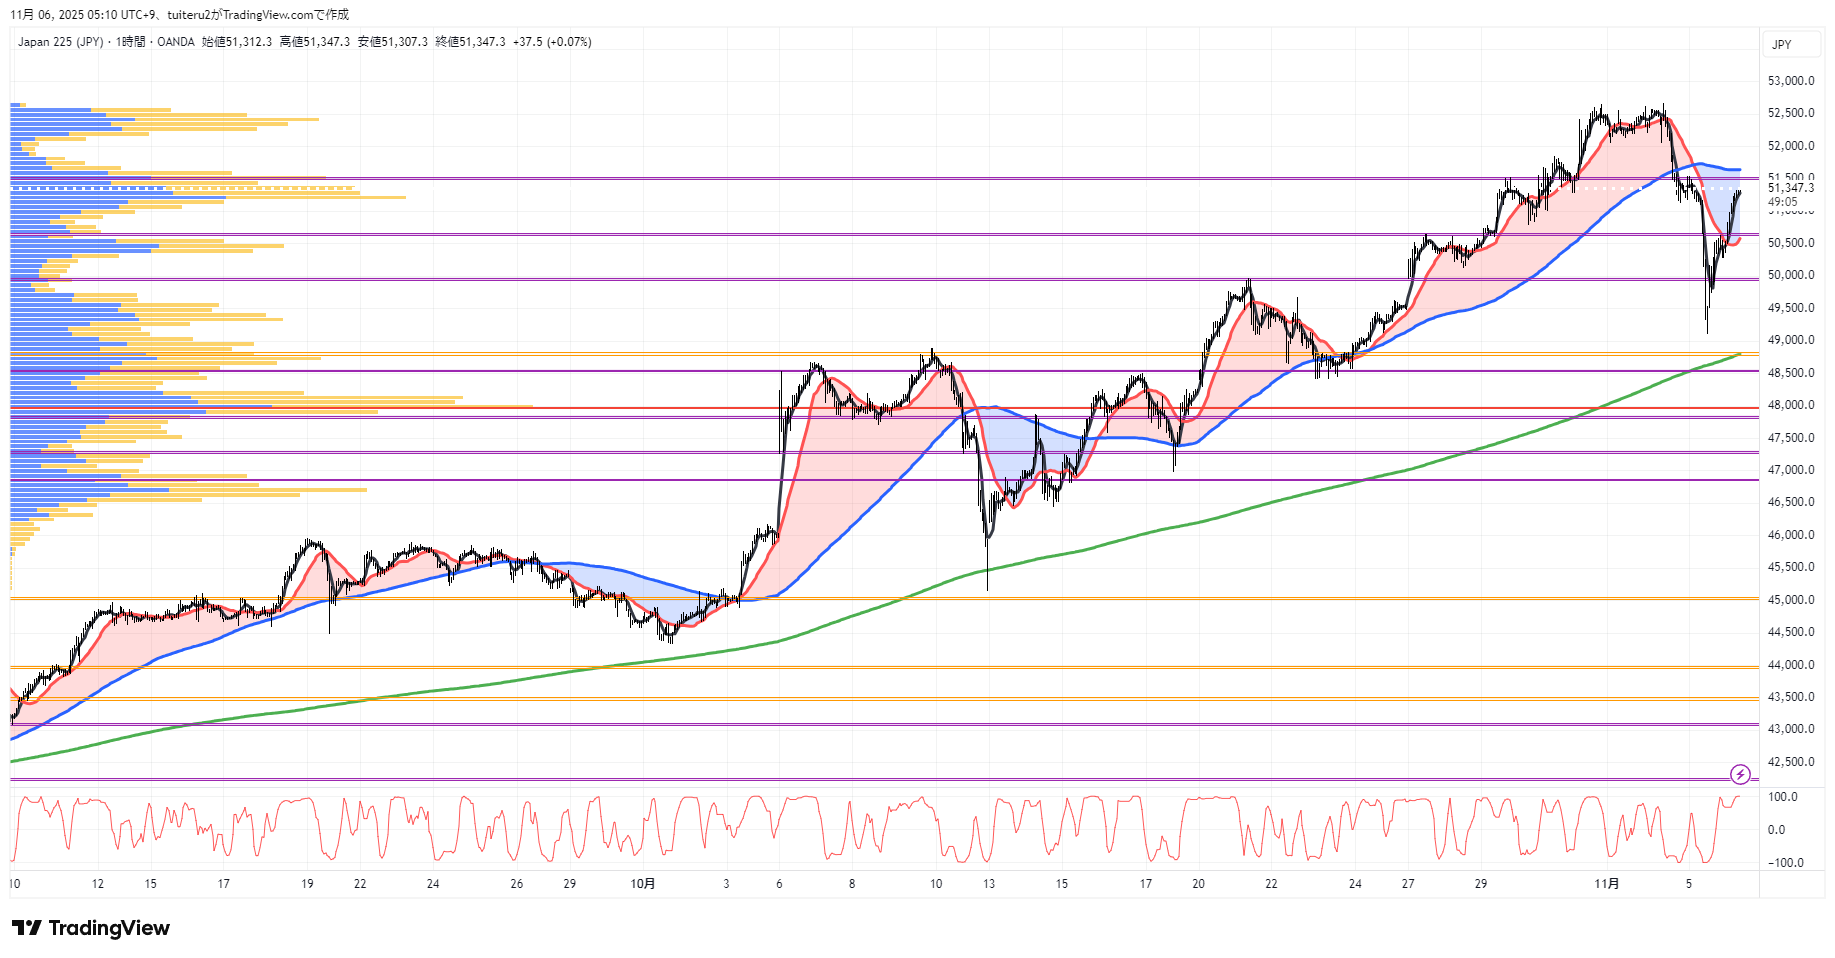Click the OANDA source label
1835x958 pixels.
point(176,42)
